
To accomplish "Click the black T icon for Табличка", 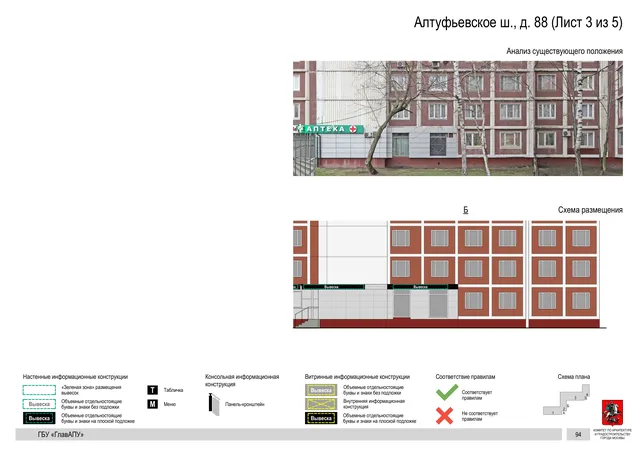I will point(152,390).
